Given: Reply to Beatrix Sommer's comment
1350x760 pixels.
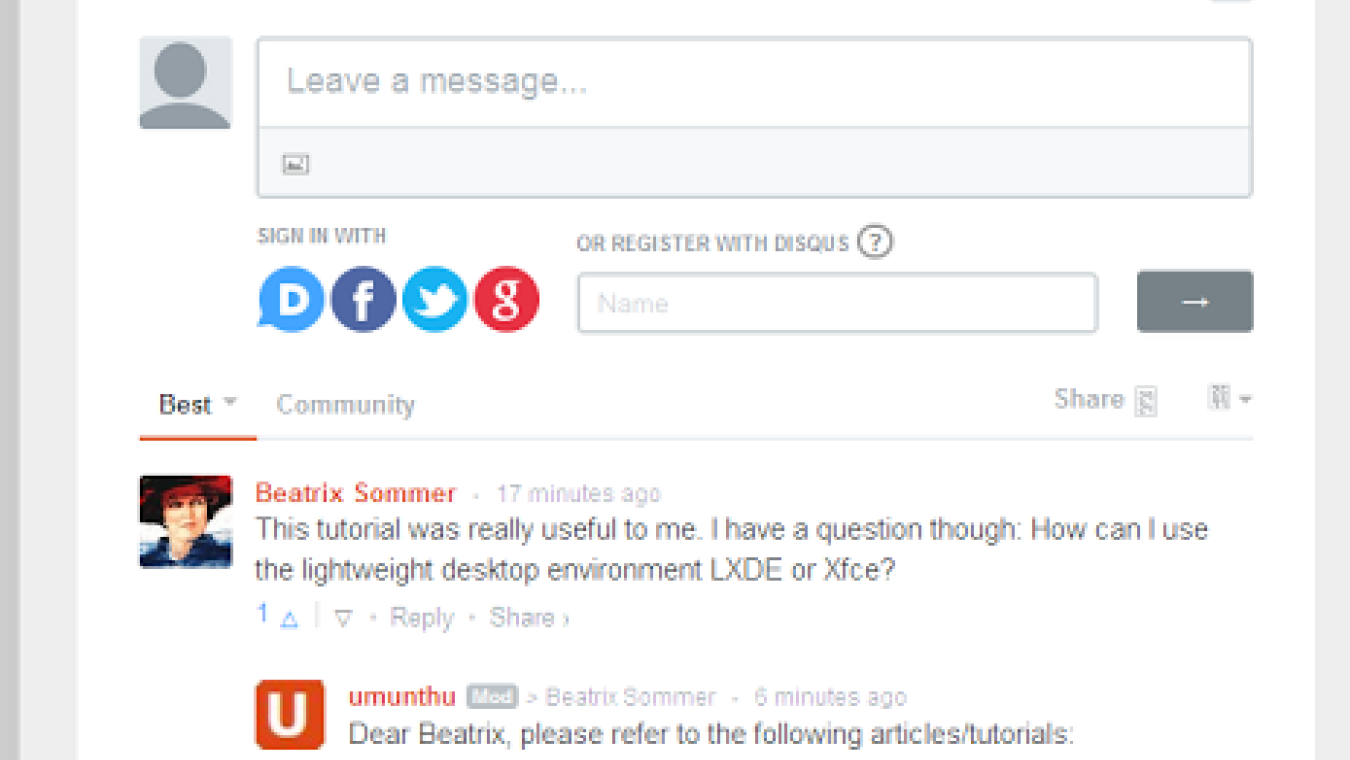Looking at the screenshot, I should [x=421, y=618].
